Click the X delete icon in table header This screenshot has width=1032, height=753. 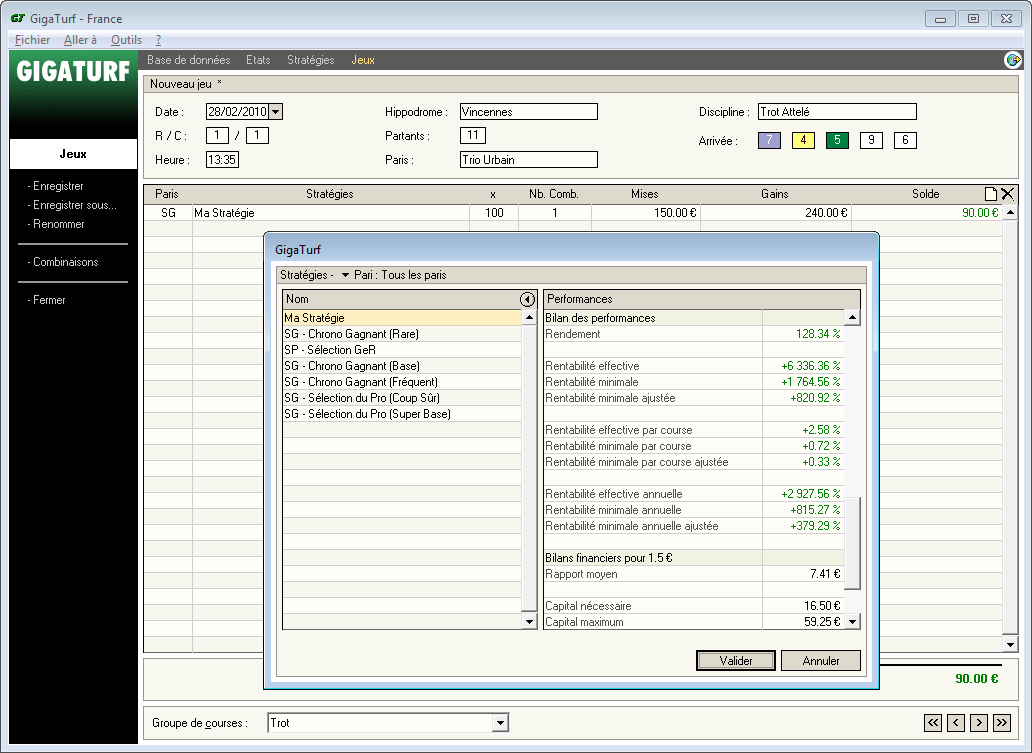(x=1008, y=194)
